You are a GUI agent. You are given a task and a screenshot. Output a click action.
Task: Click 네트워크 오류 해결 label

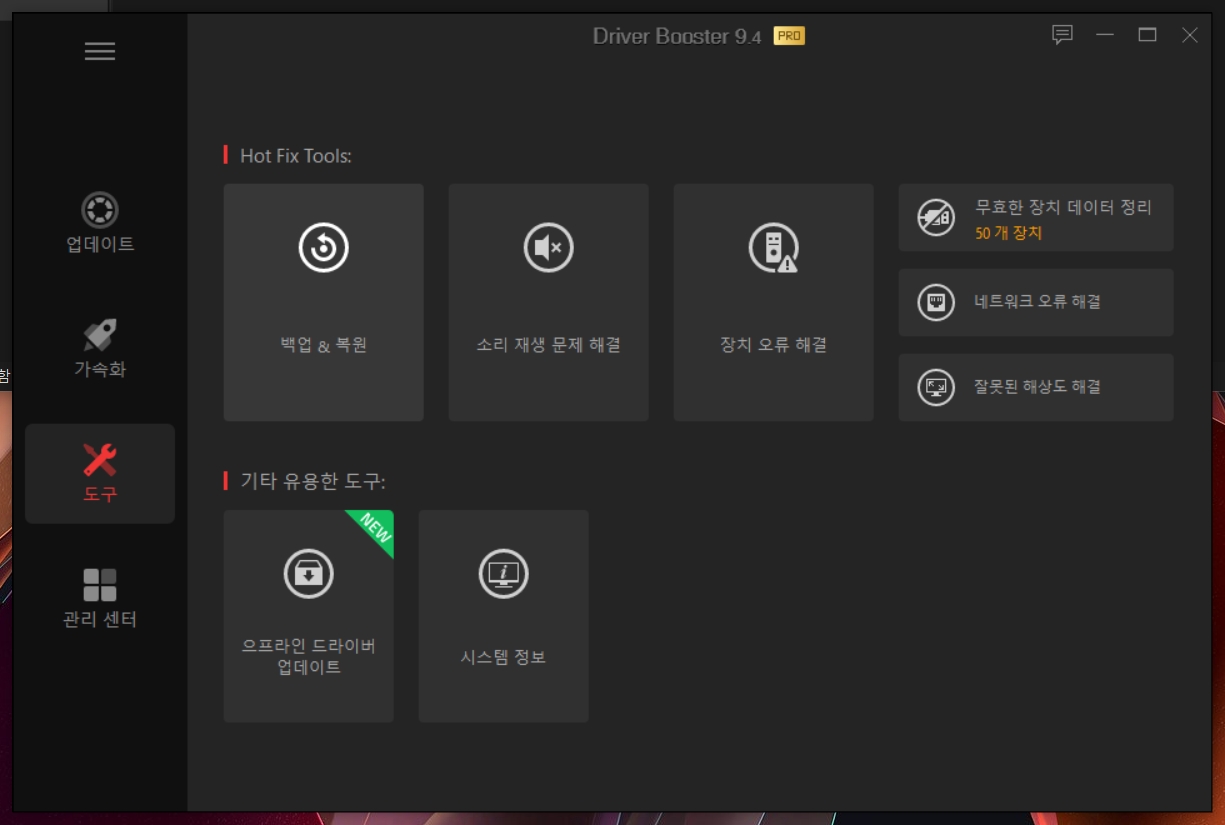[1038, 301]
